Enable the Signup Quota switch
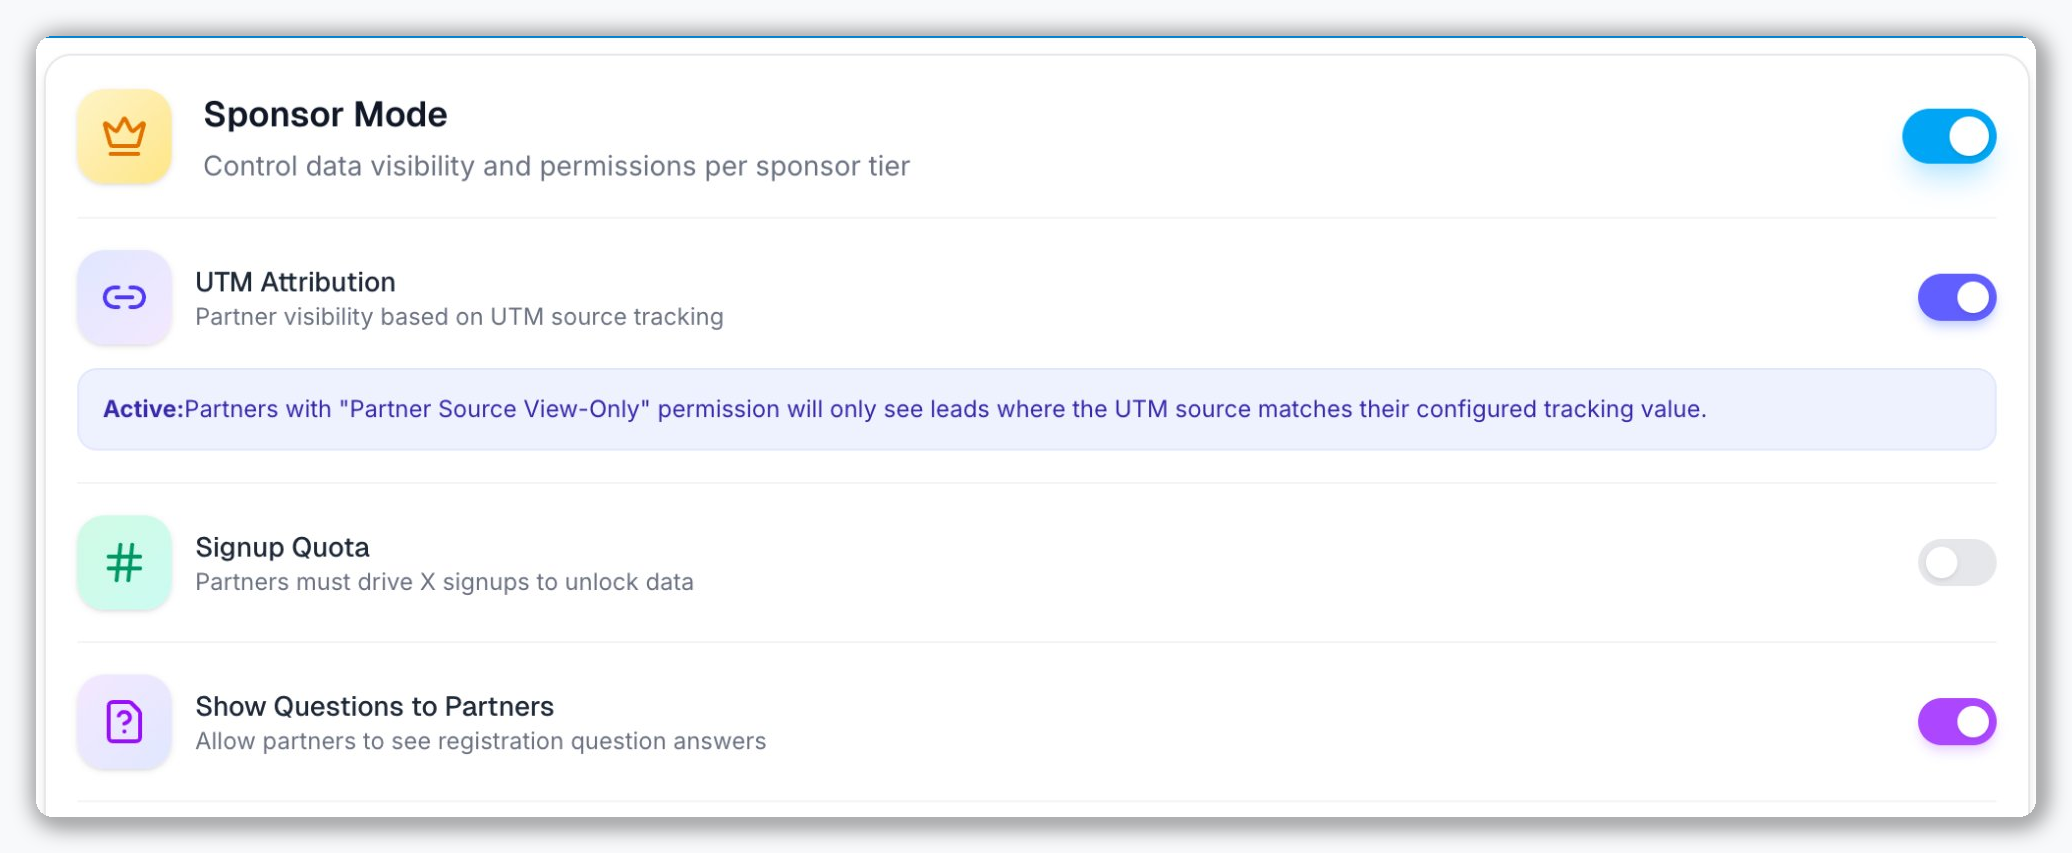Image resolution: width=2072 pixels, height=853 pixels. (x=1956, y=563)
